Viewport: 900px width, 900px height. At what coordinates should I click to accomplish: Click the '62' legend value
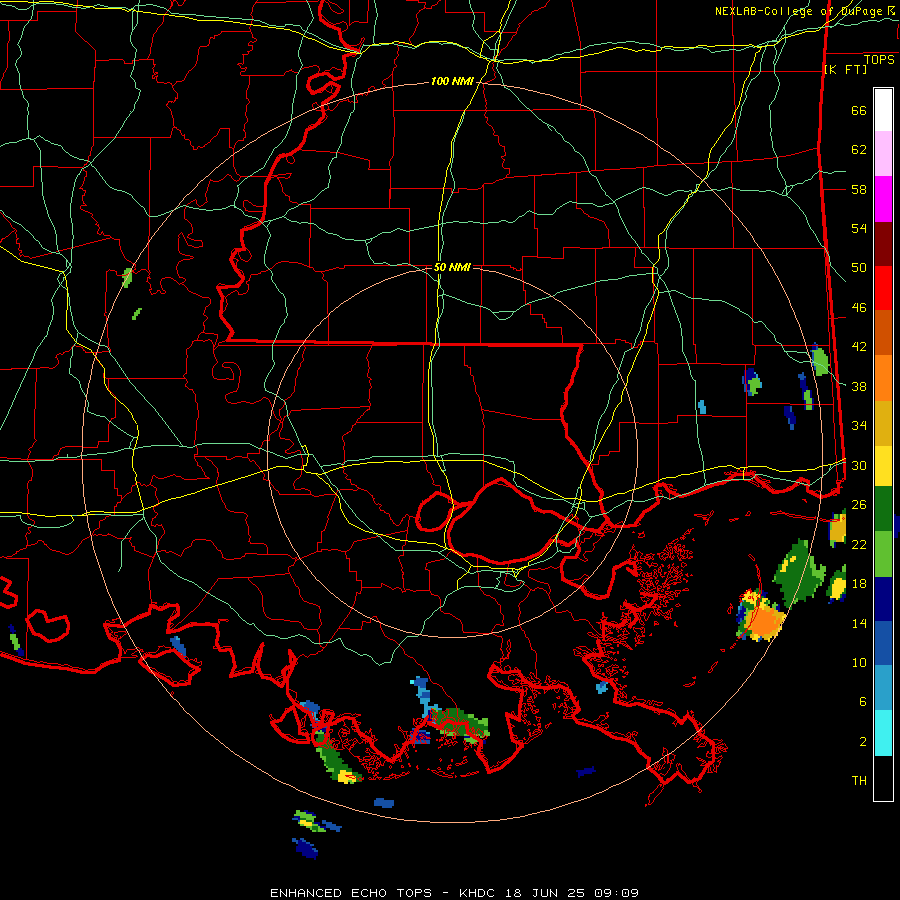pyautogui.click(x=859, y=150)
